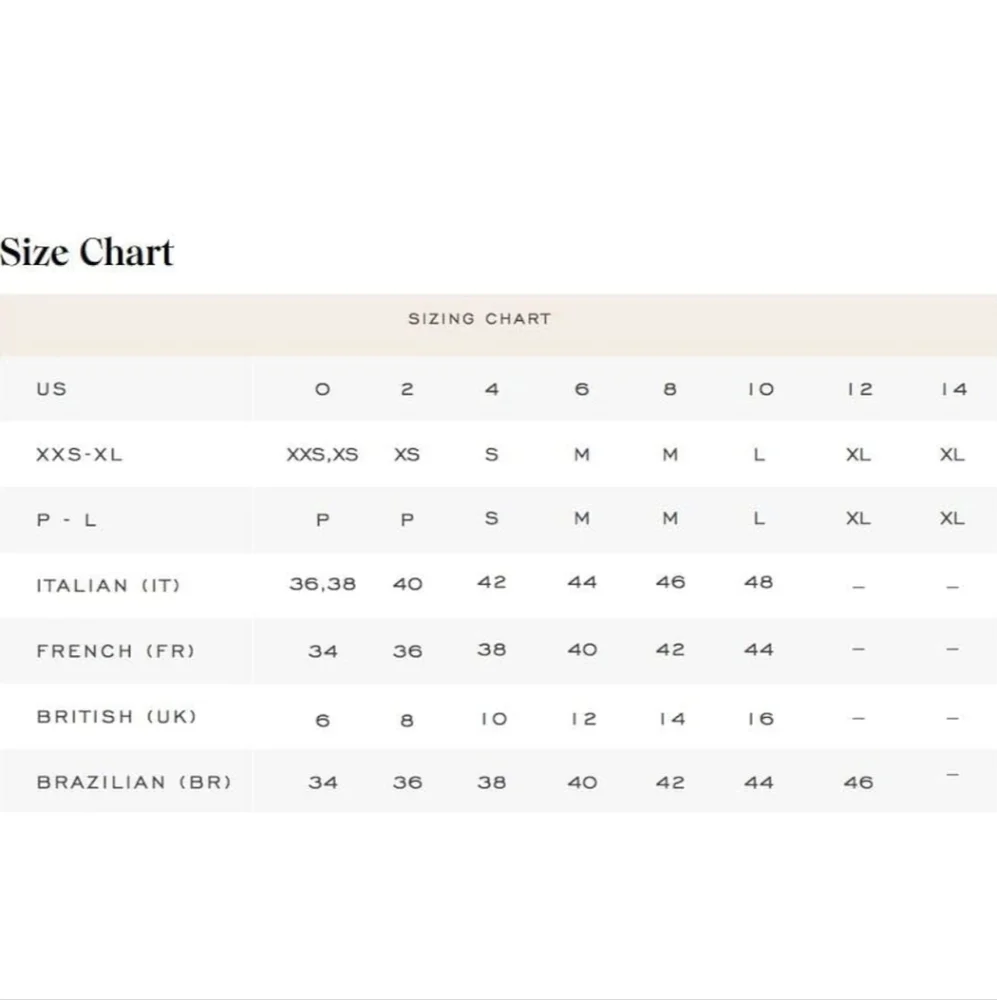Click "L" in the XXS-XL row
This screenshot has height=1000, width=997.
pos(759,455)
